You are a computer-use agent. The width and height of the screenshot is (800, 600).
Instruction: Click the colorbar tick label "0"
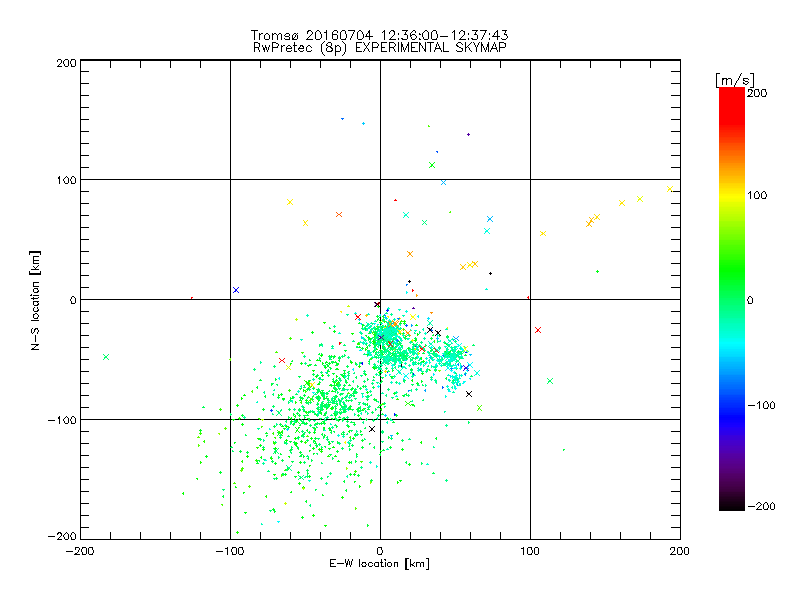pyautogui.click(x=750, y=300)
